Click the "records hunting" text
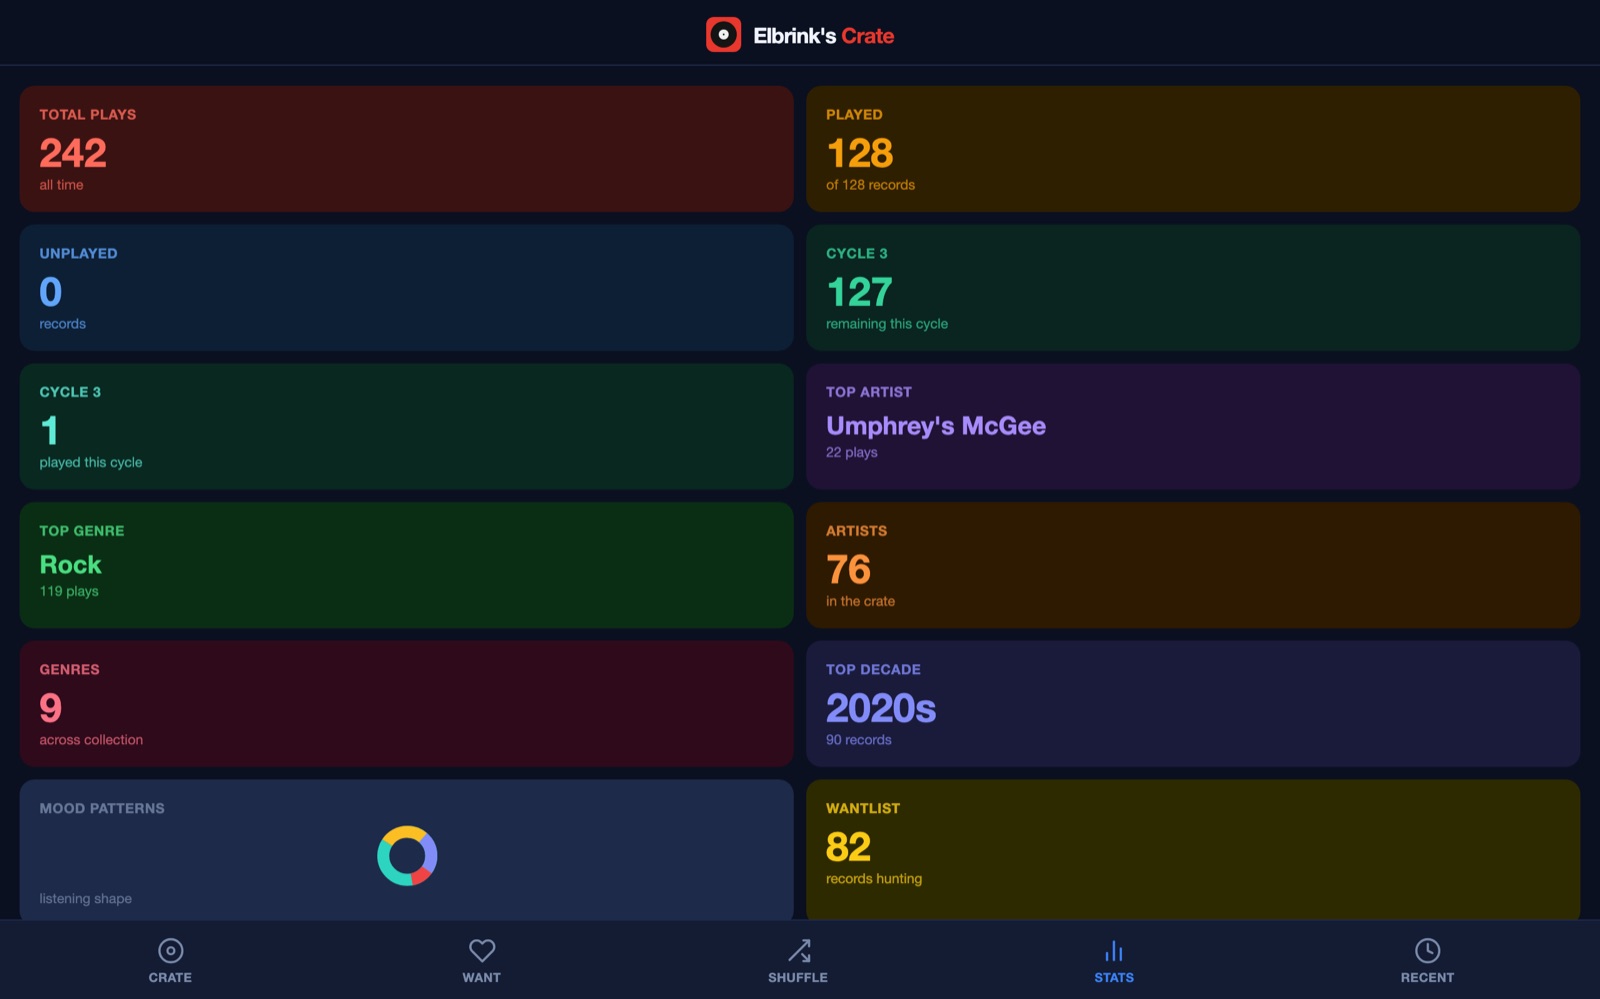 (x=874, y=879)
